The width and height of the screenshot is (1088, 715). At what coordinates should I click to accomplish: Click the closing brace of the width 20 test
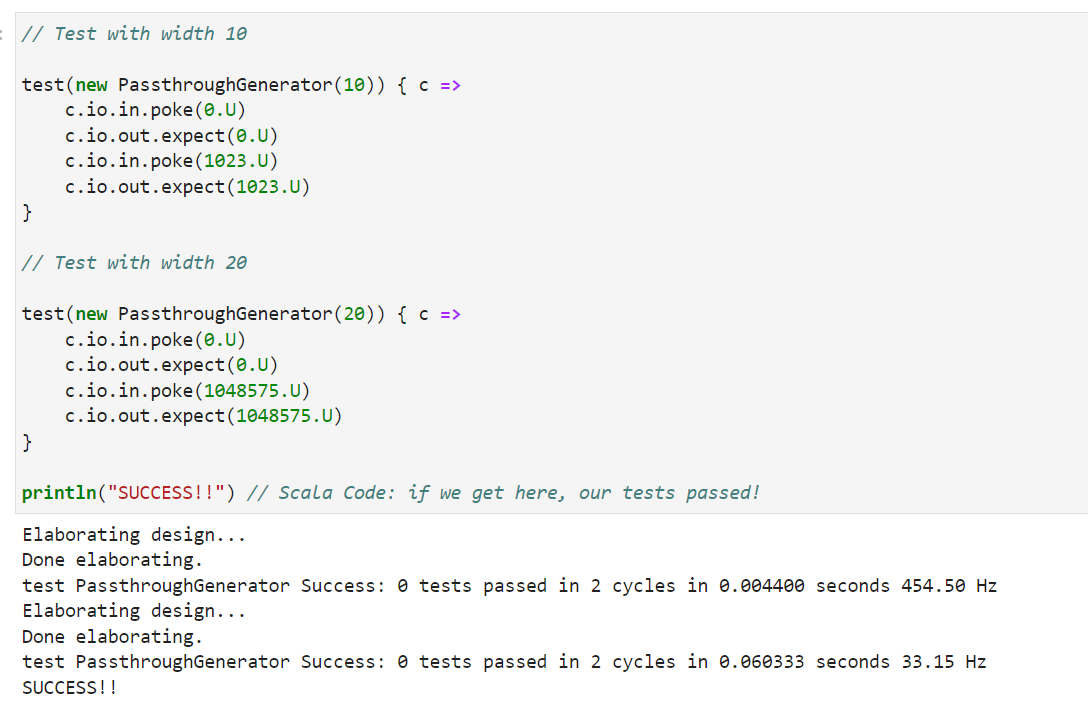27,441
